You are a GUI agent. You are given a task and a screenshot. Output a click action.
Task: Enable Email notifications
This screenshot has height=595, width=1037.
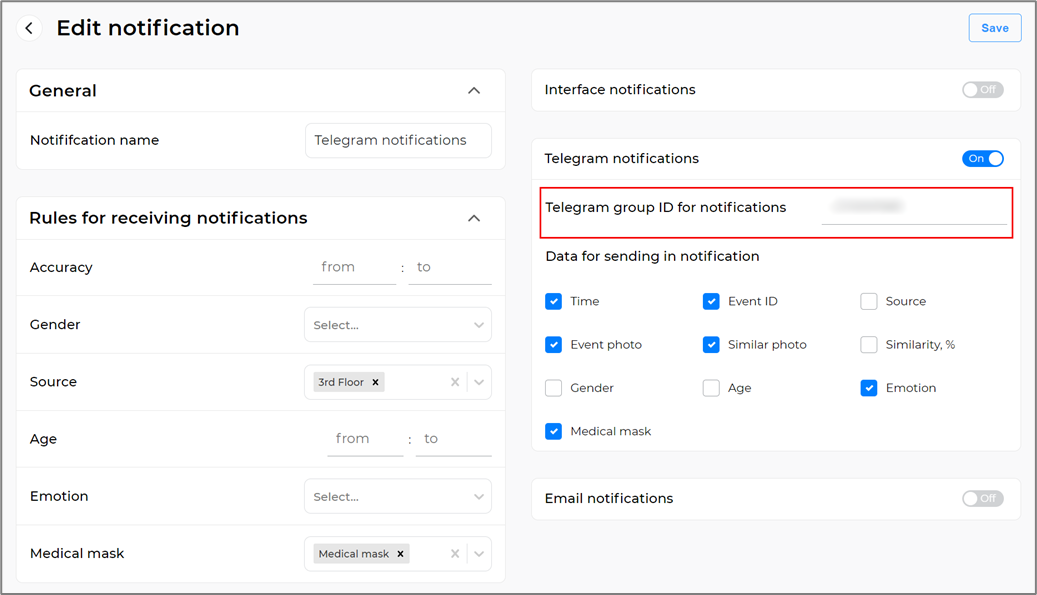pyautogui.click(x=982, y=498)
